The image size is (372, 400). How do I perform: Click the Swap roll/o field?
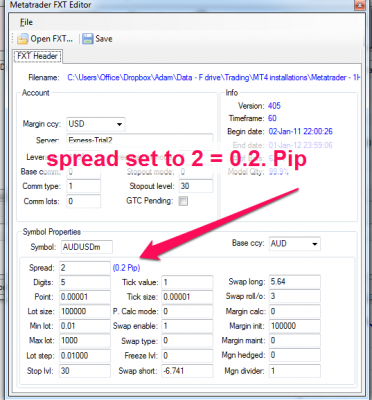(x=295, y=296)
